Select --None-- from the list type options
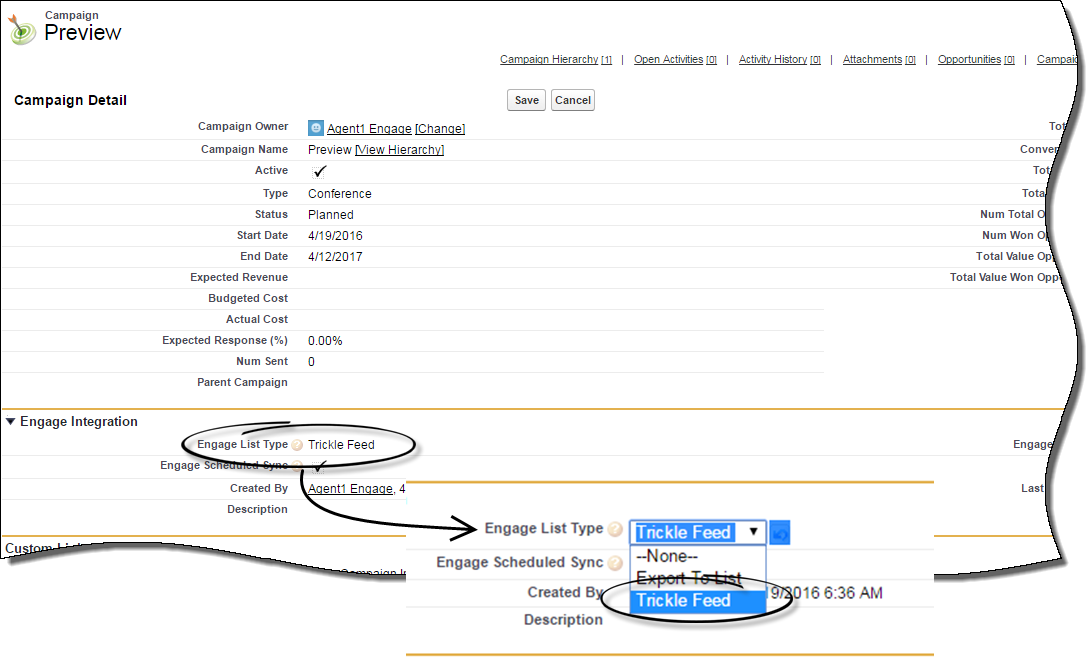The image size is (1091, 669). (x=667, y=556)
